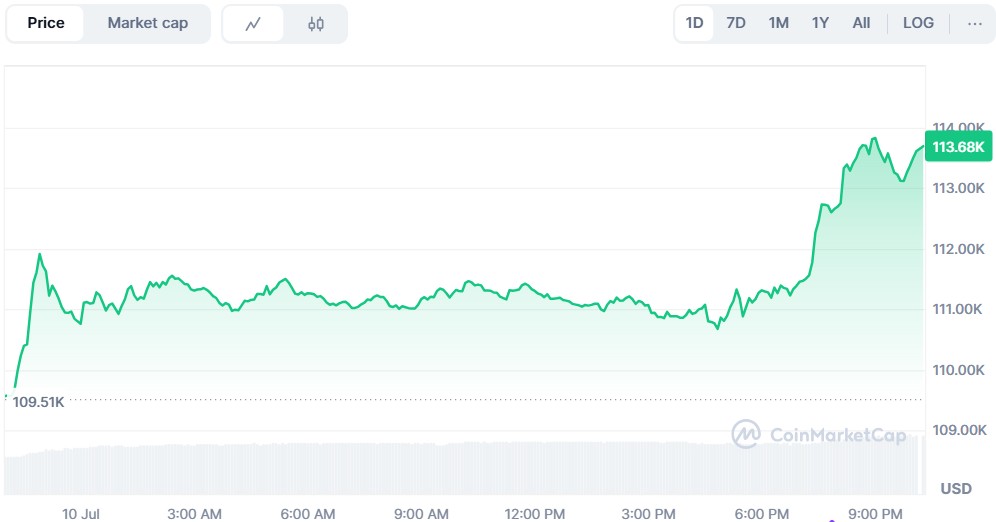The image size is (996, 522).
Task: Switch to line chart view icon
Action: (253, 24)
